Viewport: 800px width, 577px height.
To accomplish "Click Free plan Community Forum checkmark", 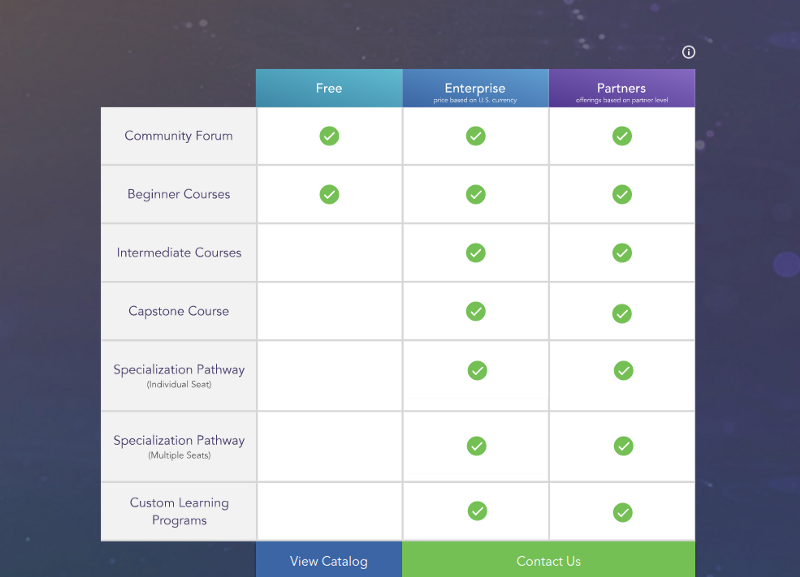I will coord(329,136).
